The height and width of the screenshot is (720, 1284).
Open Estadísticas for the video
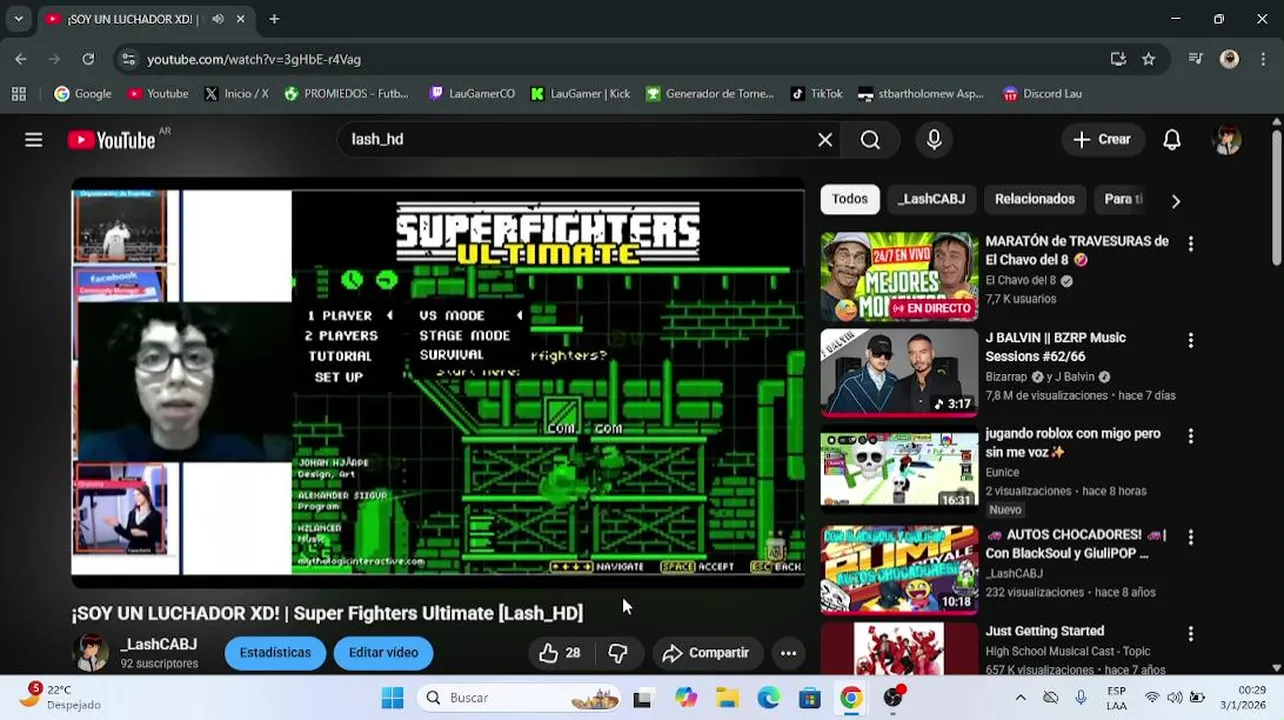point(275,653)
